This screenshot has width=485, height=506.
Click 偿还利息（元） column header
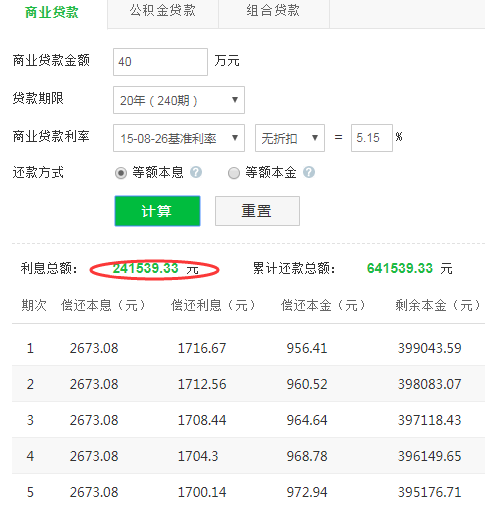213,305
